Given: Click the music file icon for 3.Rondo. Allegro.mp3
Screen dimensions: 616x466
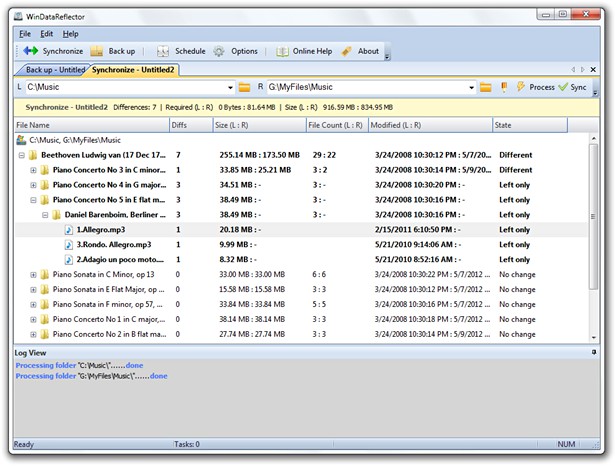Looking at the screenshot, I should pos(69,245).
